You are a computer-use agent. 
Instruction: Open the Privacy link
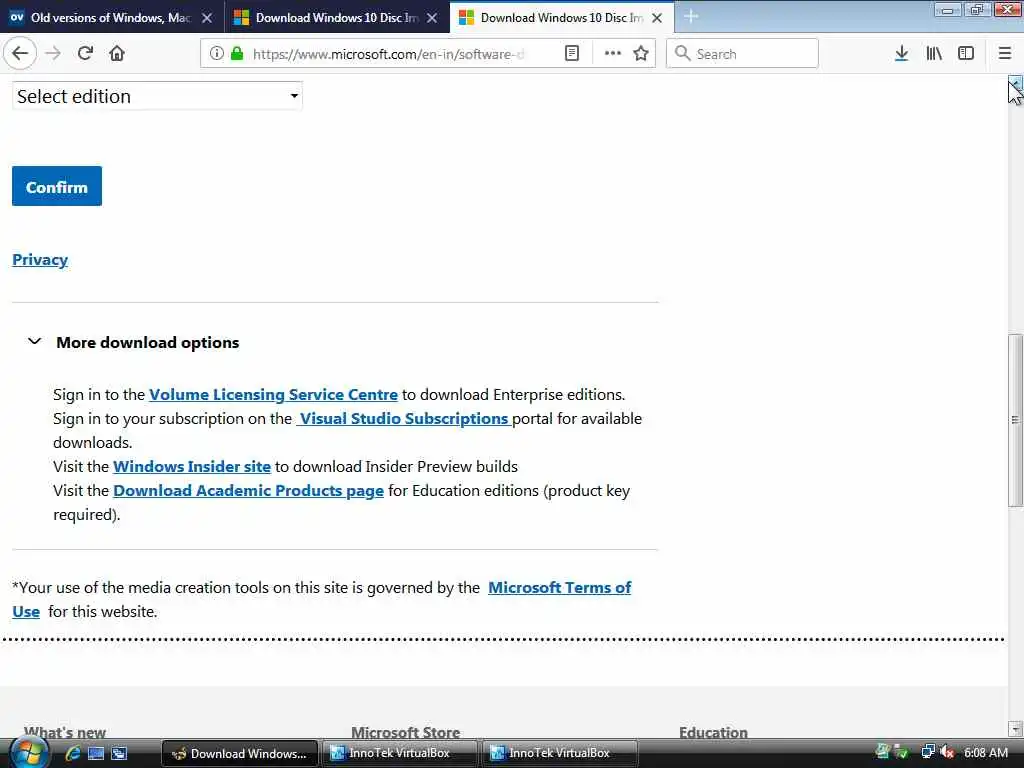click(x=40, y=260)
